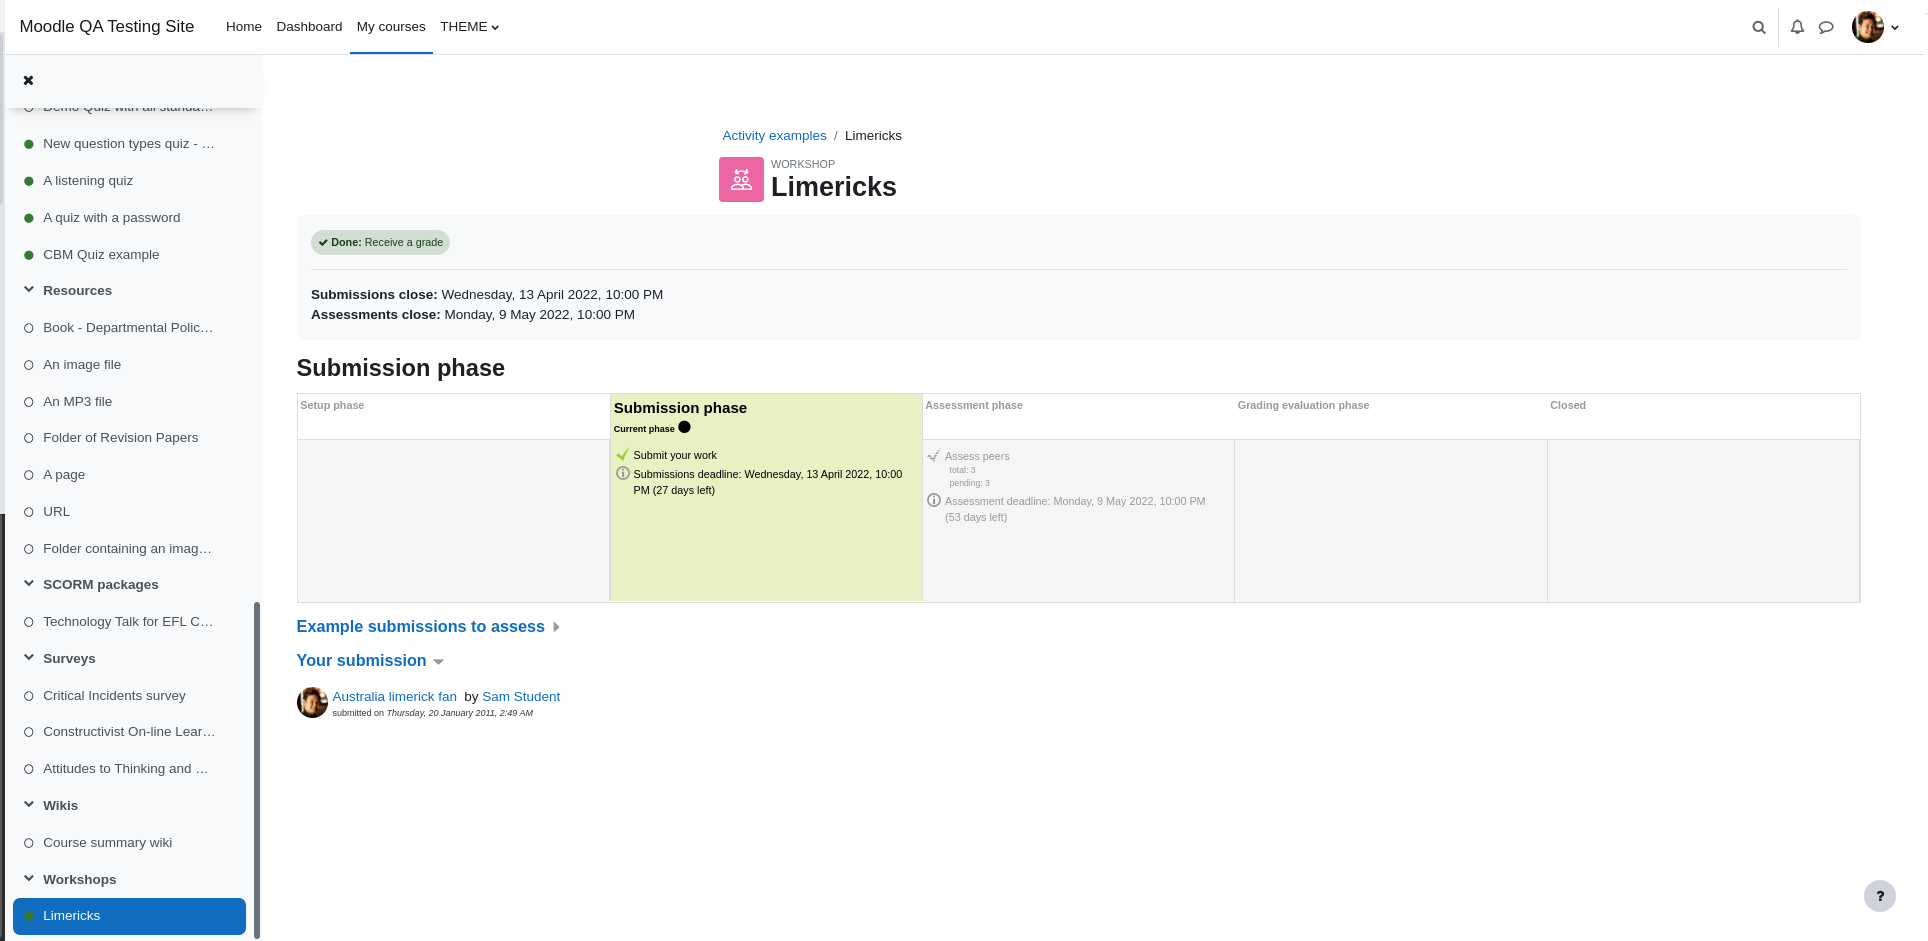Click completion dot for New question types quiz
This screenshot has width=1928, height=941.
click(29, 144)
